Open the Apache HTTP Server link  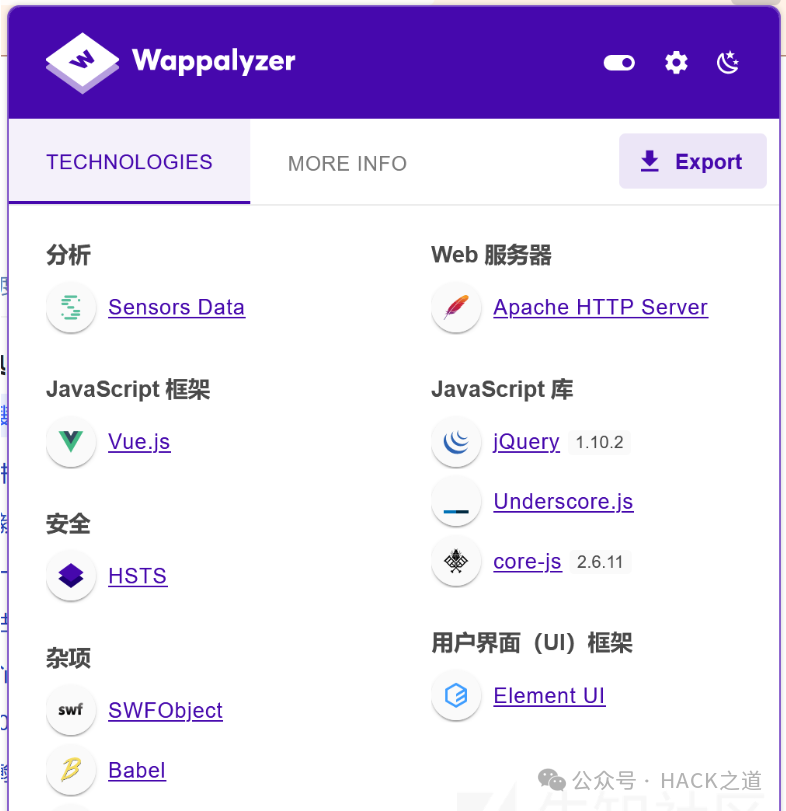coord(600,307)
